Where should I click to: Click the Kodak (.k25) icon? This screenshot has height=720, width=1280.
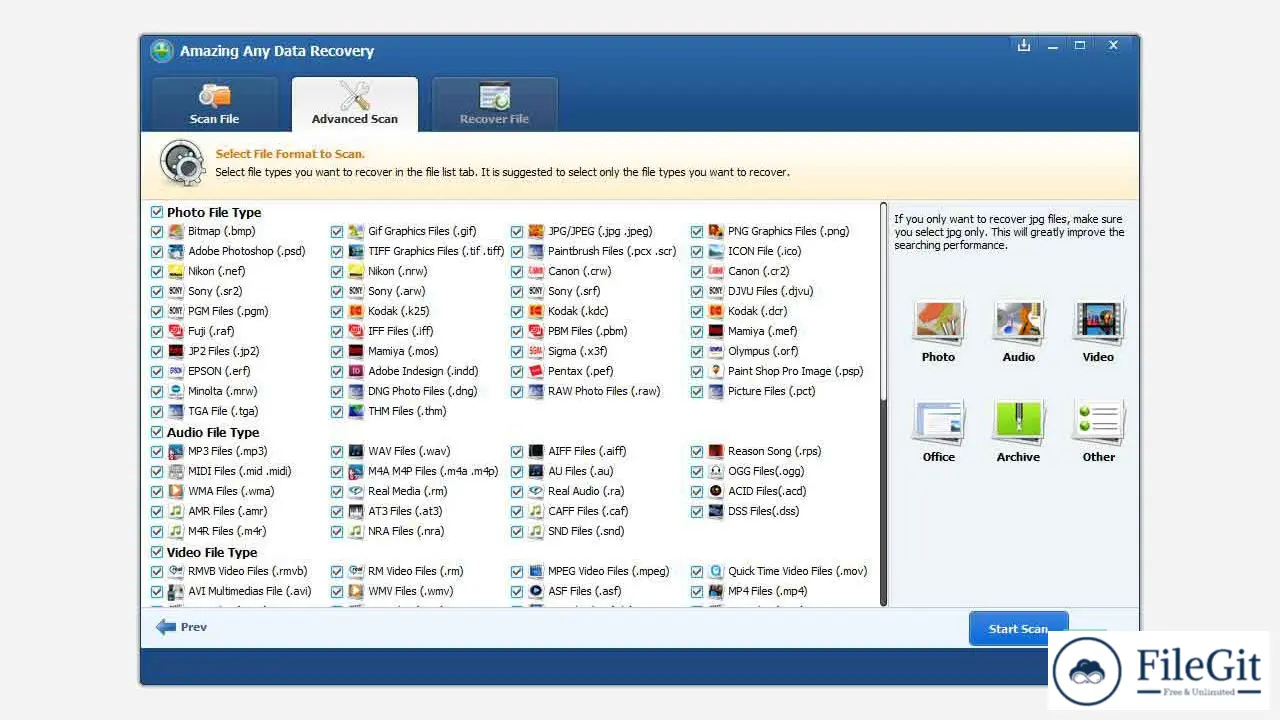point(356,311)
